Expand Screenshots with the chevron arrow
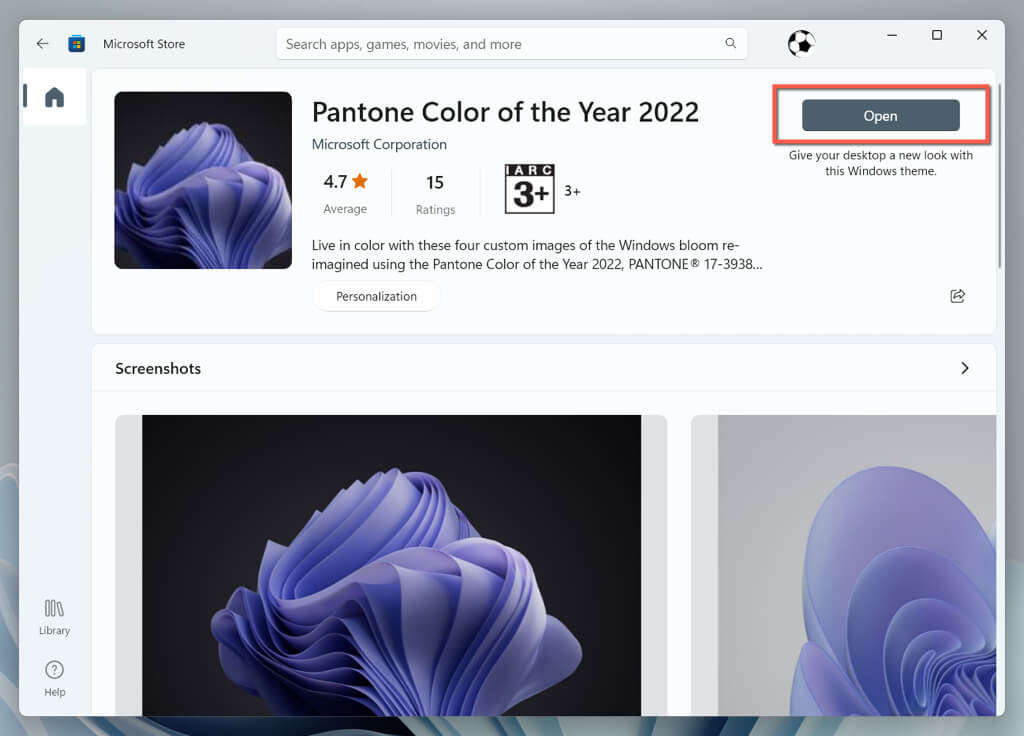The height and width of the screenshot is (736, 1024). [964, 368]
